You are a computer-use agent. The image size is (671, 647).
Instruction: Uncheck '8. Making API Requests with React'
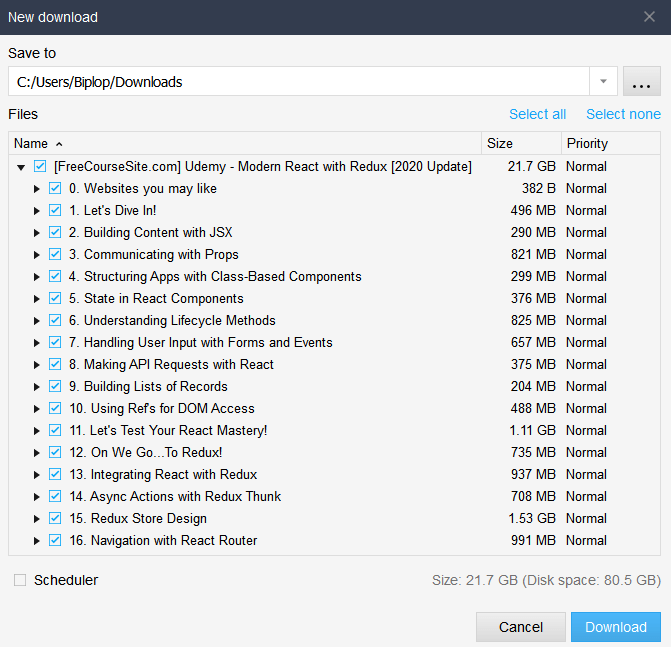55,364
